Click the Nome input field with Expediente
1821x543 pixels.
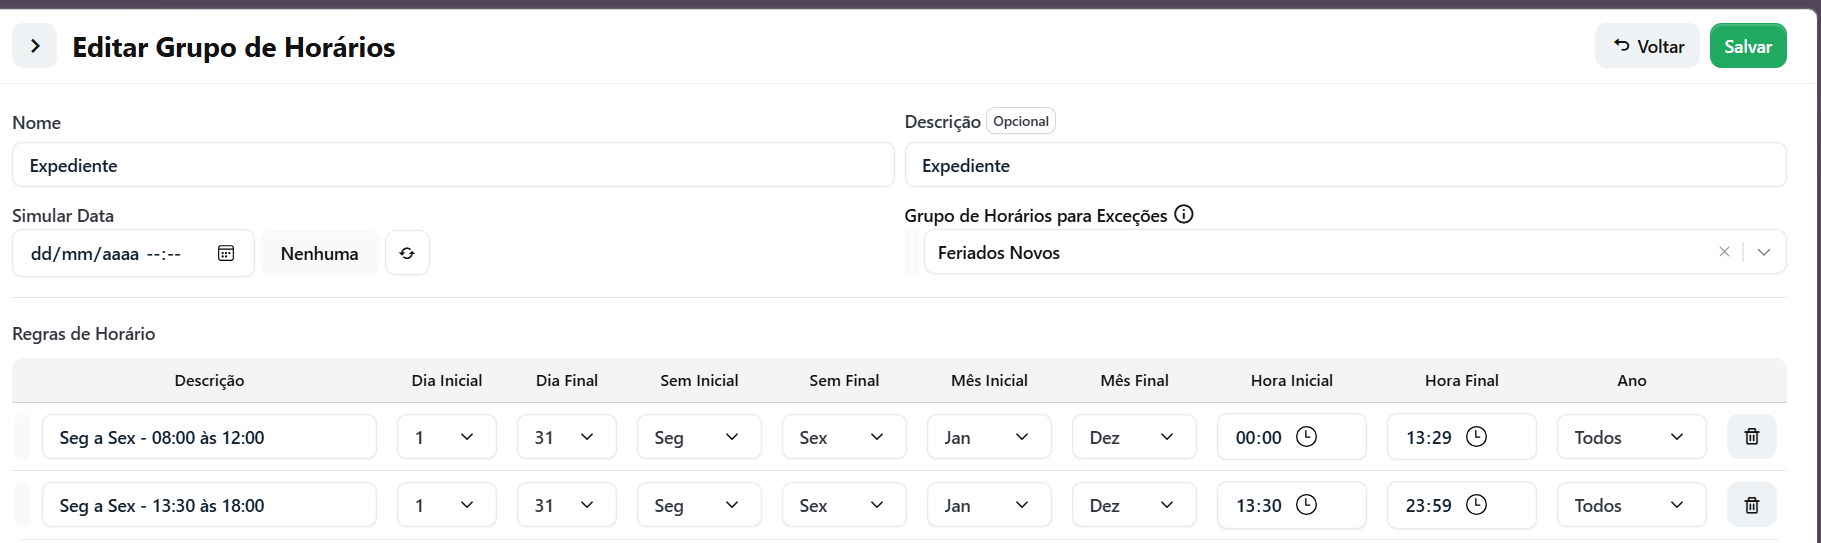click(x=453, y=165)
